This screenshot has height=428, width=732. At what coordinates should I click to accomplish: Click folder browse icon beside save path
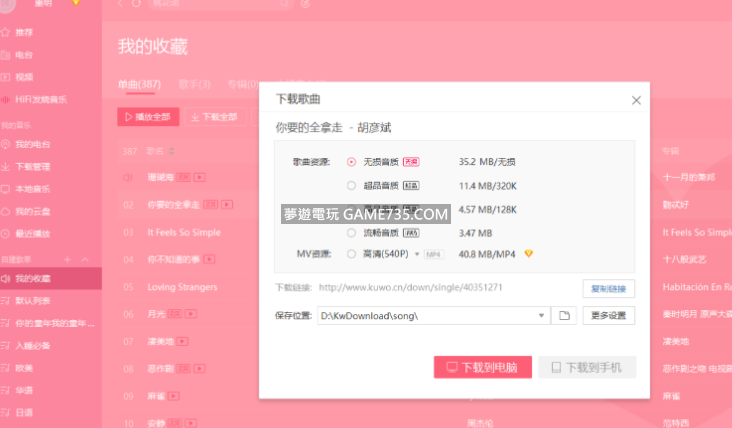click(564, 316)
